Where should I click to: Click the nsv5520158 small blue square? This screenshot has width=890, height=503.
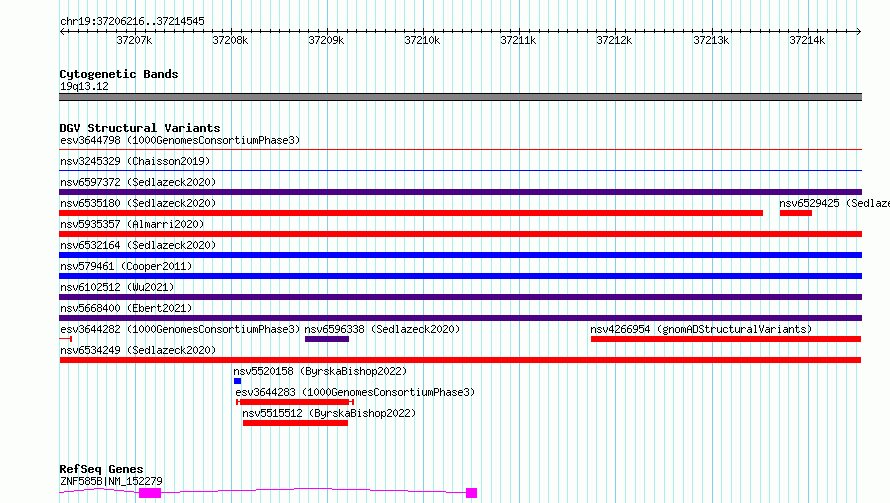tap(237, 381)
